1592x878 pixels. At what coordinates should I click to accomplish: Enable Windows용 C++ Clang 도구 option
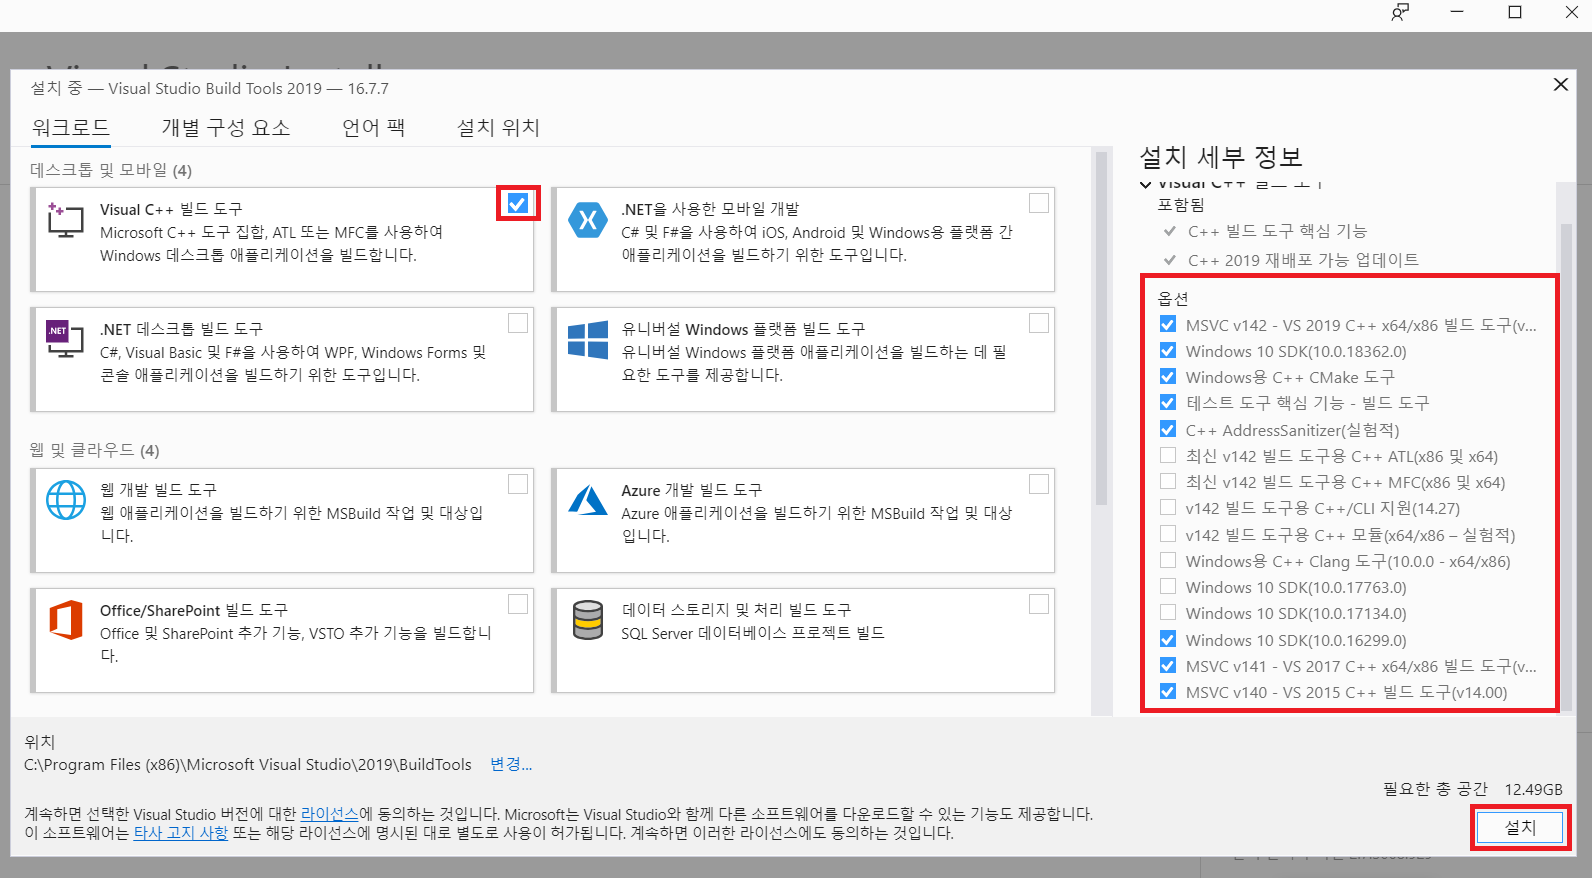1168,560
